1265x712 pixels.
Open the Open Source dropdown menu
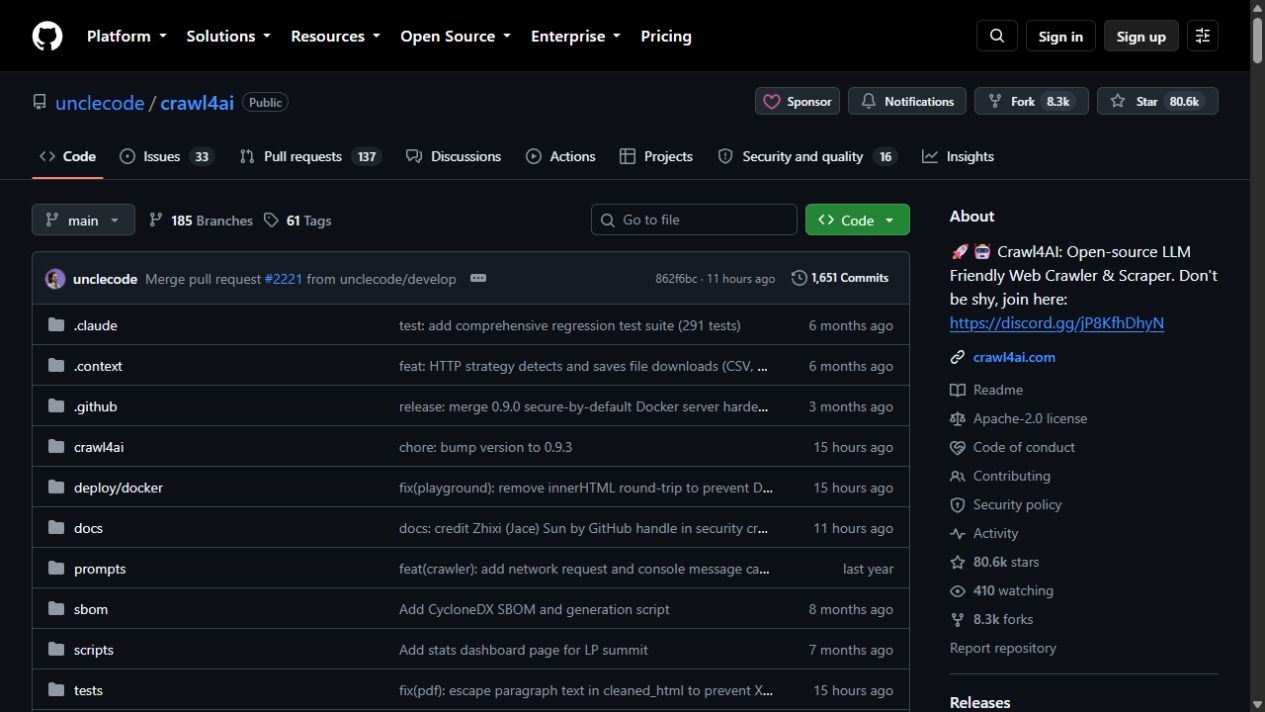point(455,36)
